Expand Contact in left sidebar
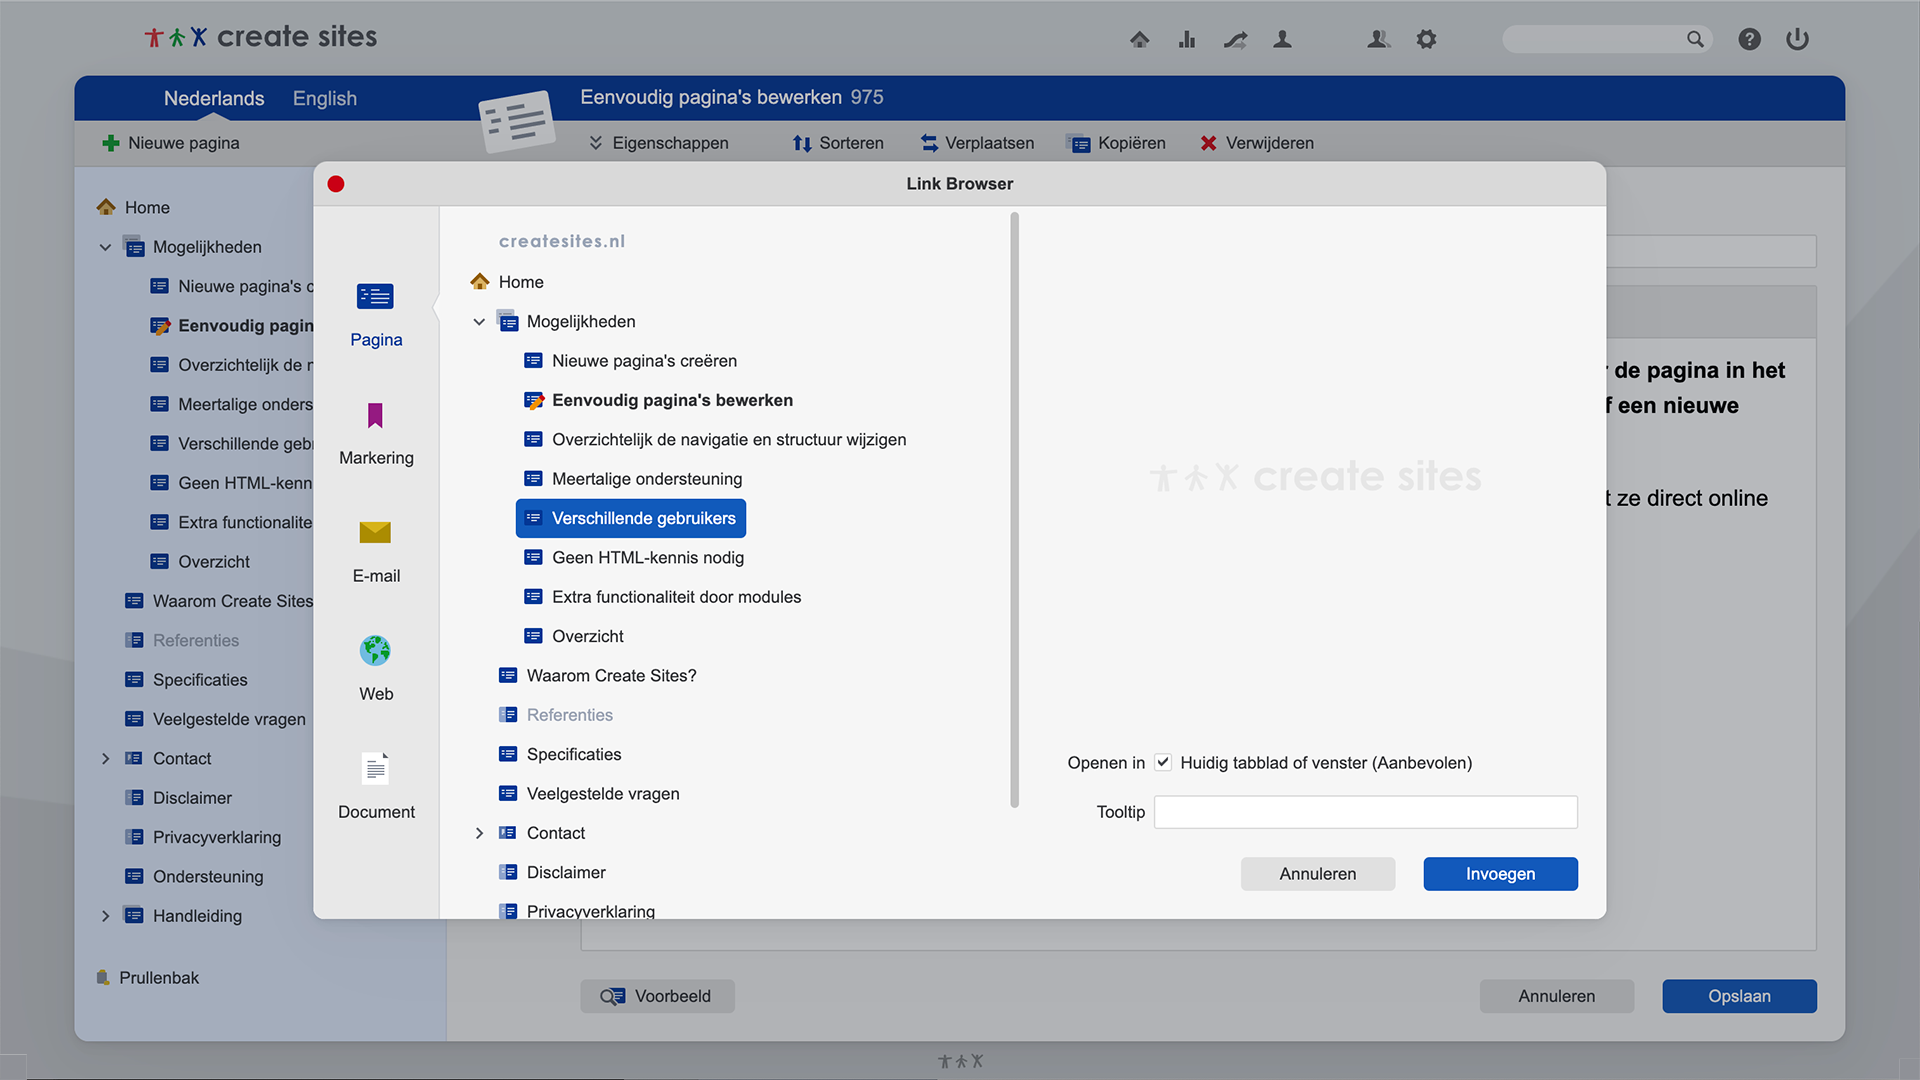 (x=105, y=759)
